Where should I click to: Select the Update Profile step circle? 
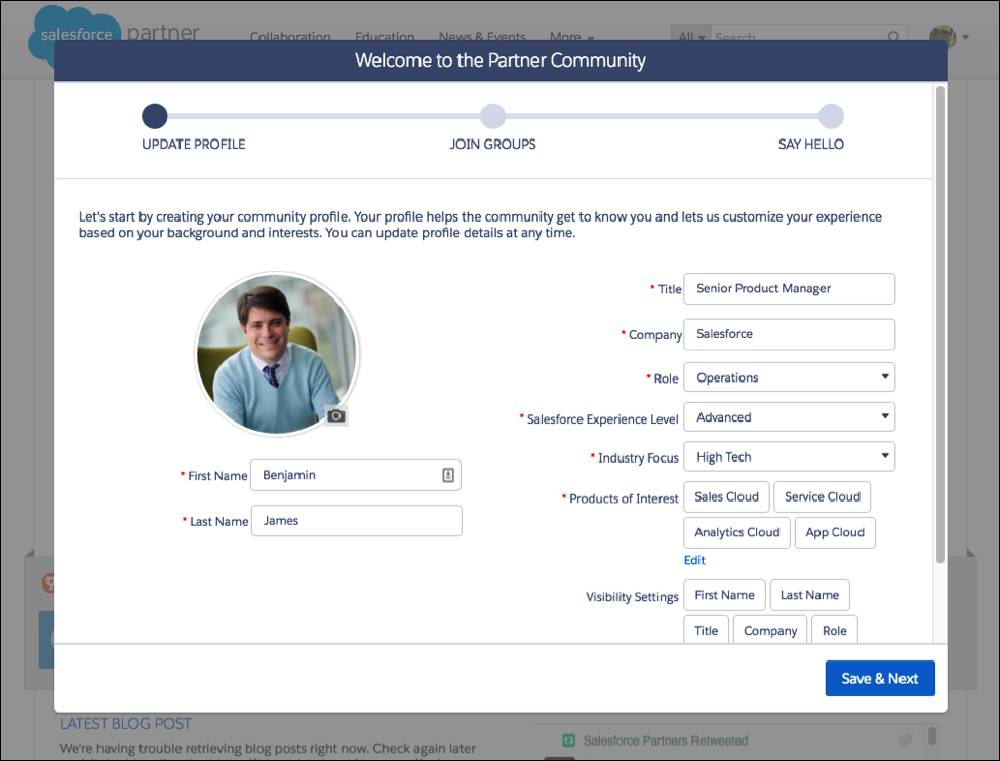[155, 116]
